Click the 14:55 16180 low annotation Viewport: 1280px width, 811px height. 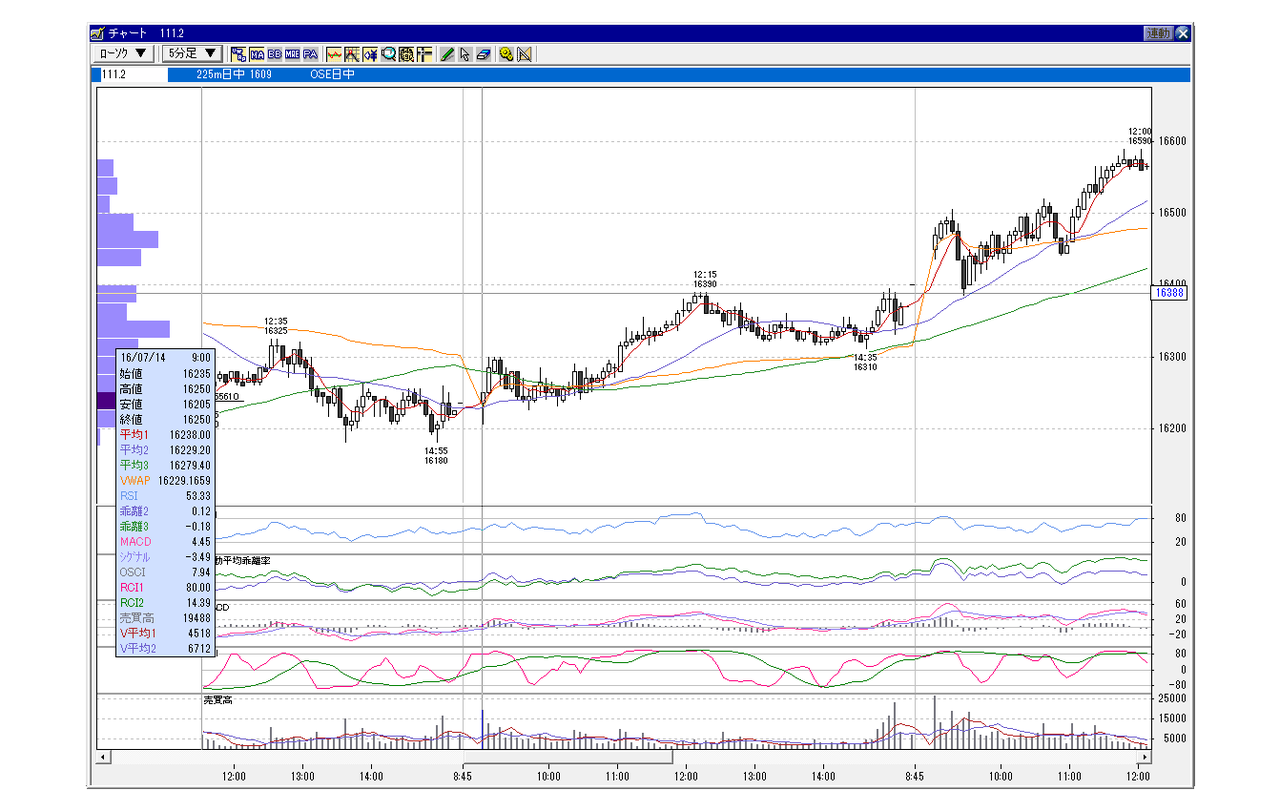tap(435, 455)
